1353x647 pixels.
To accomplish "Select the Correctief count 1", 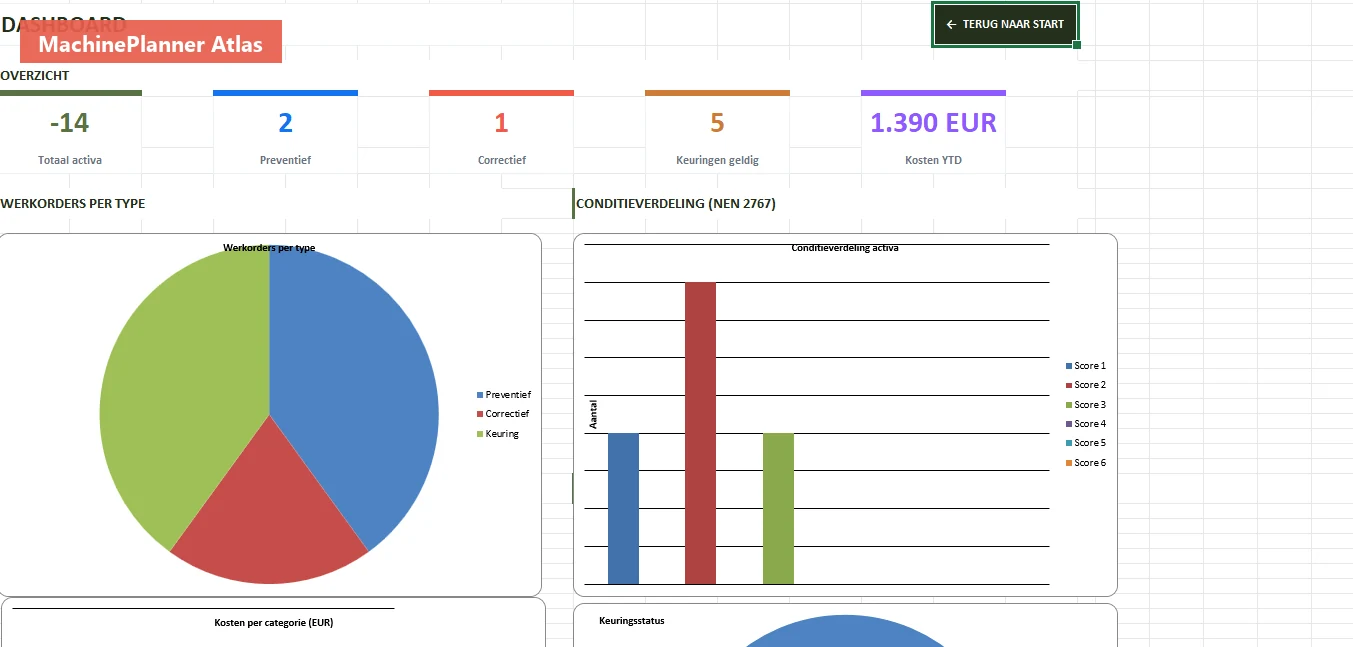I will tap(501, 123).
